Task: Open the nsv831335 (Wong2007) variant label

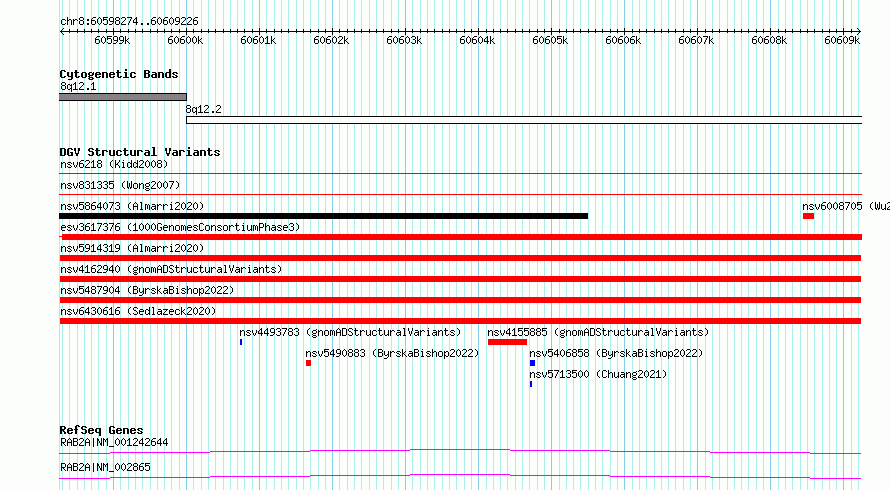Action: 120,185
